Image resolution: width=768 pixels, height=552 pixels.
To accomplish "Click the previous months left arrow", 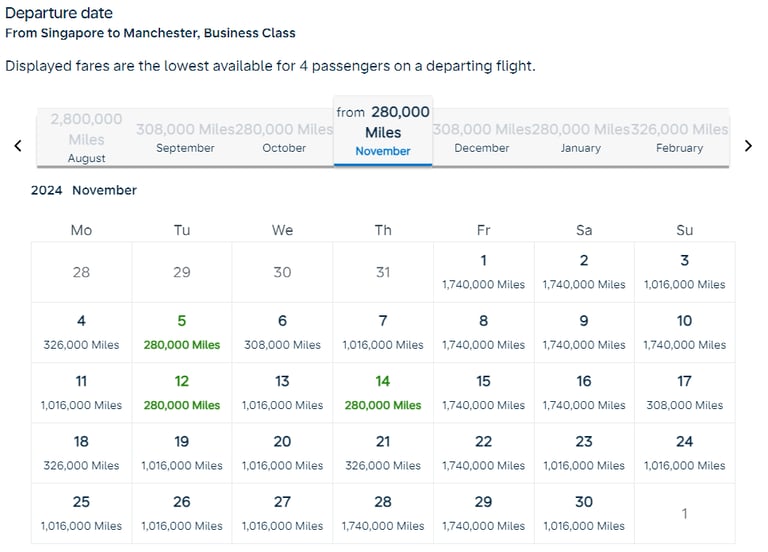I will point(18,146).
